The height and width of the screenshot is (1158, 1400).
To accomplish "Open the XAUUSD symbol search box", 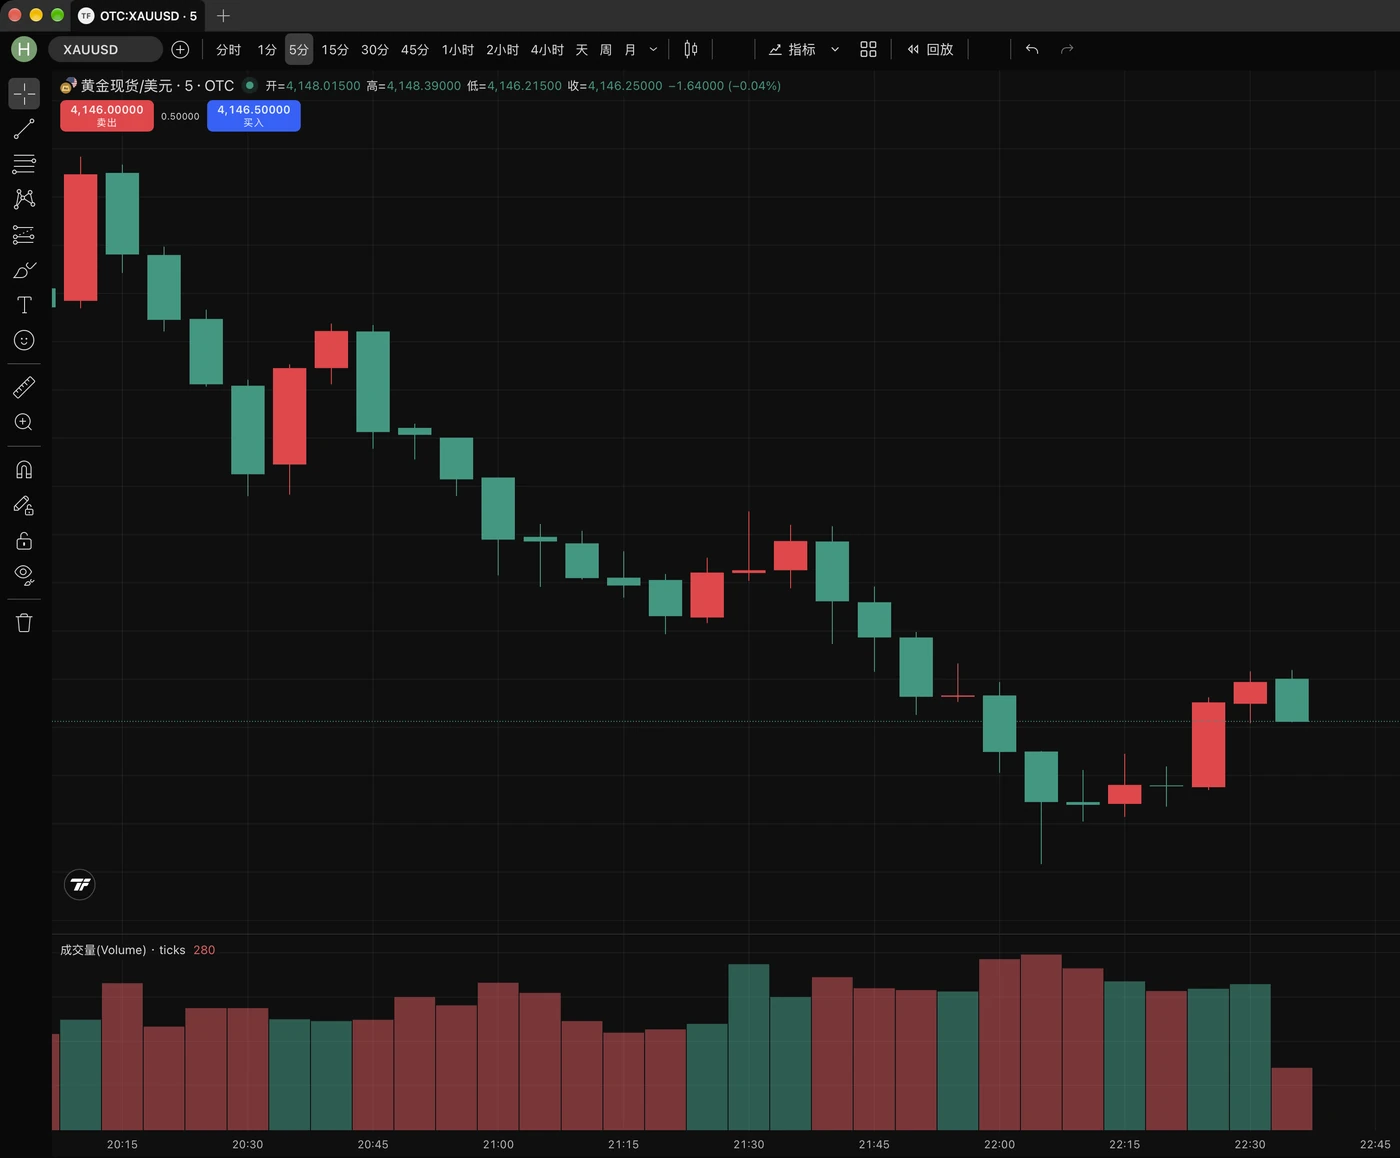I will pos(105,49).
